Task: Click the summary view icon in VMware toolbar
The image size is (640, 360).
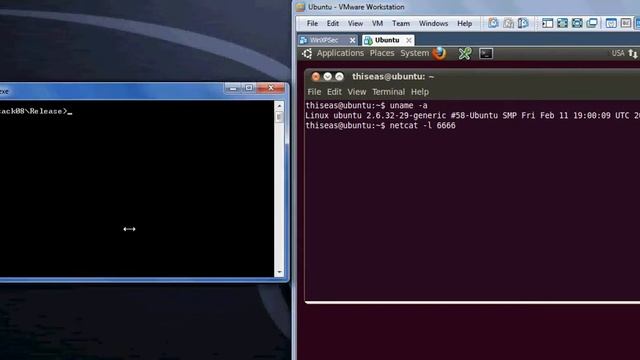Action: (x=611, y=23)
